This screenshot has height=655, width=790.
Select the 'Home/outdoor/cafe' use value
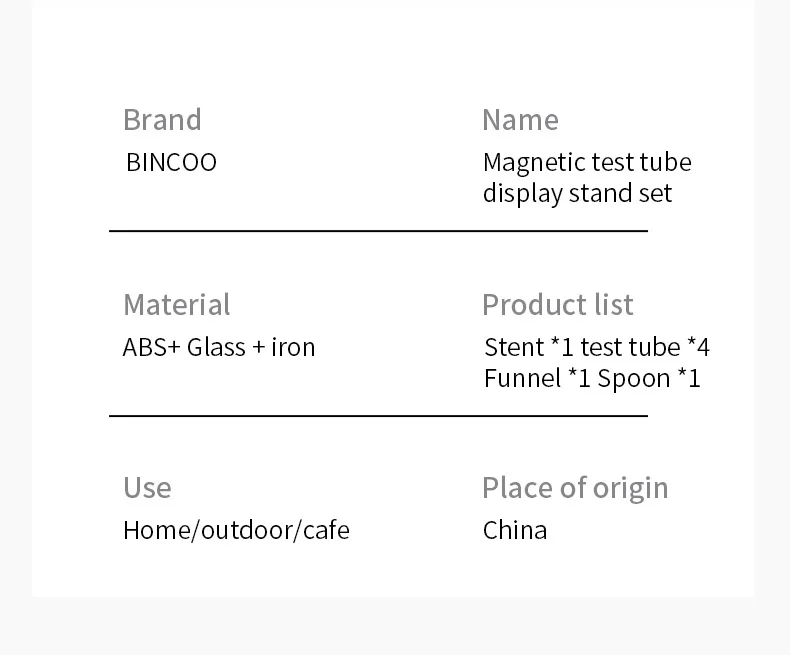click(x=236, y=530)
